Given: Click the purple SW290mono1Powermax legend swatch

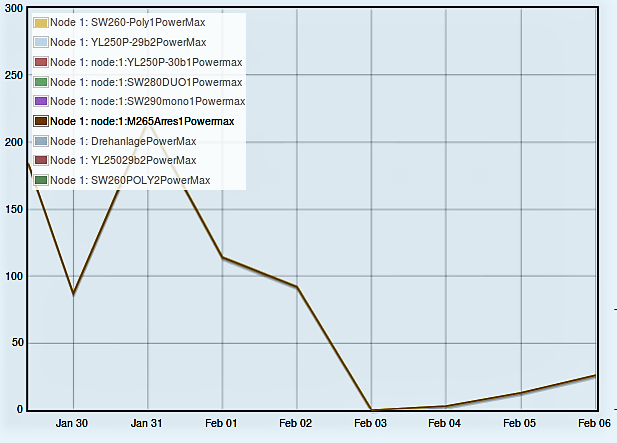Looking at the screenshot, I should point(41,102).
